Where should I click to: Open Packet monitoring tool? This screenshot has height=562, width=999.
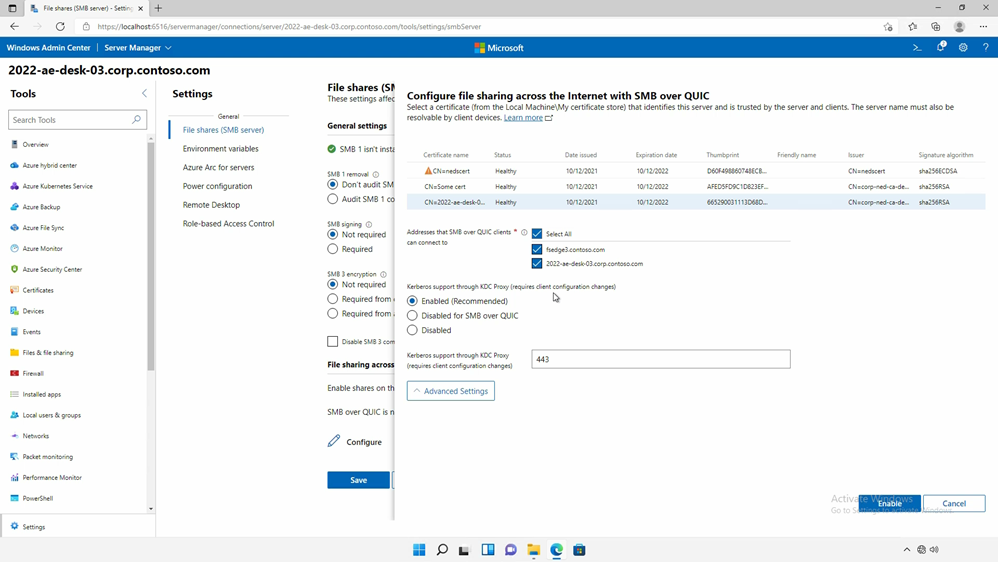point(47,457)
